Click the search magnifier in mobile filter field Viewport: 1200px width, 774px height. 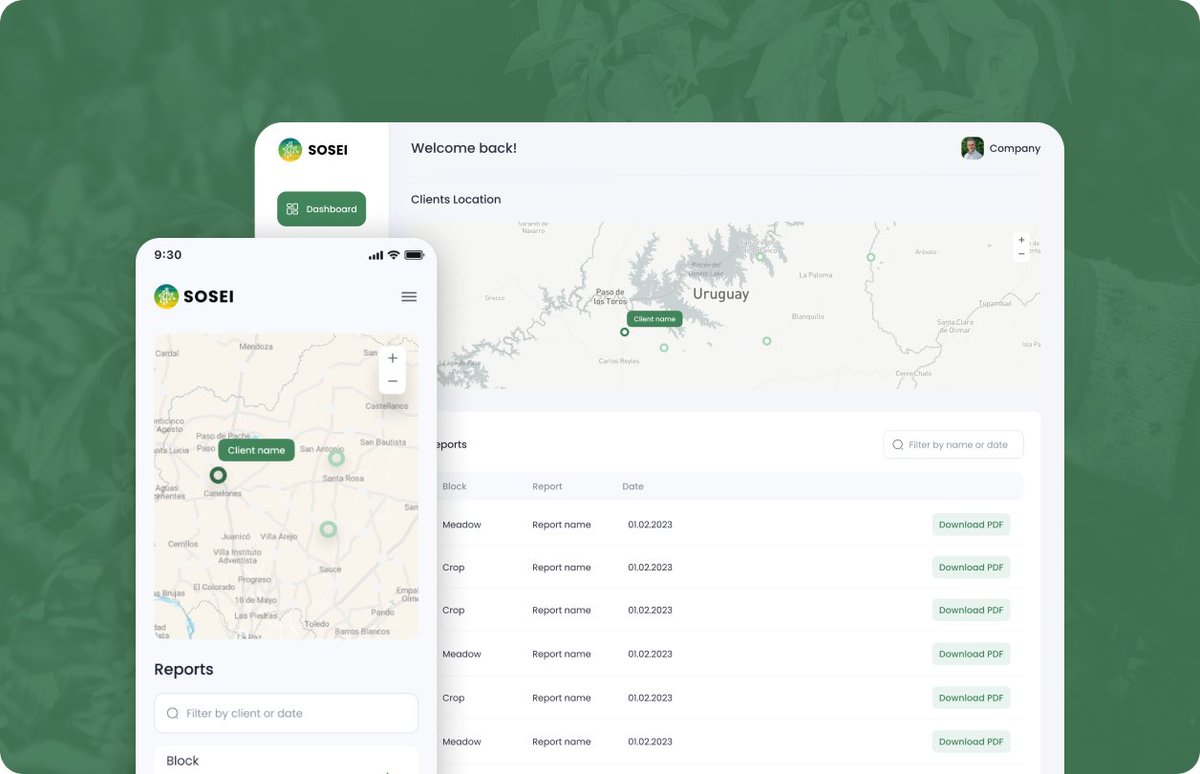pyautogui.click(x=172, y=713)
